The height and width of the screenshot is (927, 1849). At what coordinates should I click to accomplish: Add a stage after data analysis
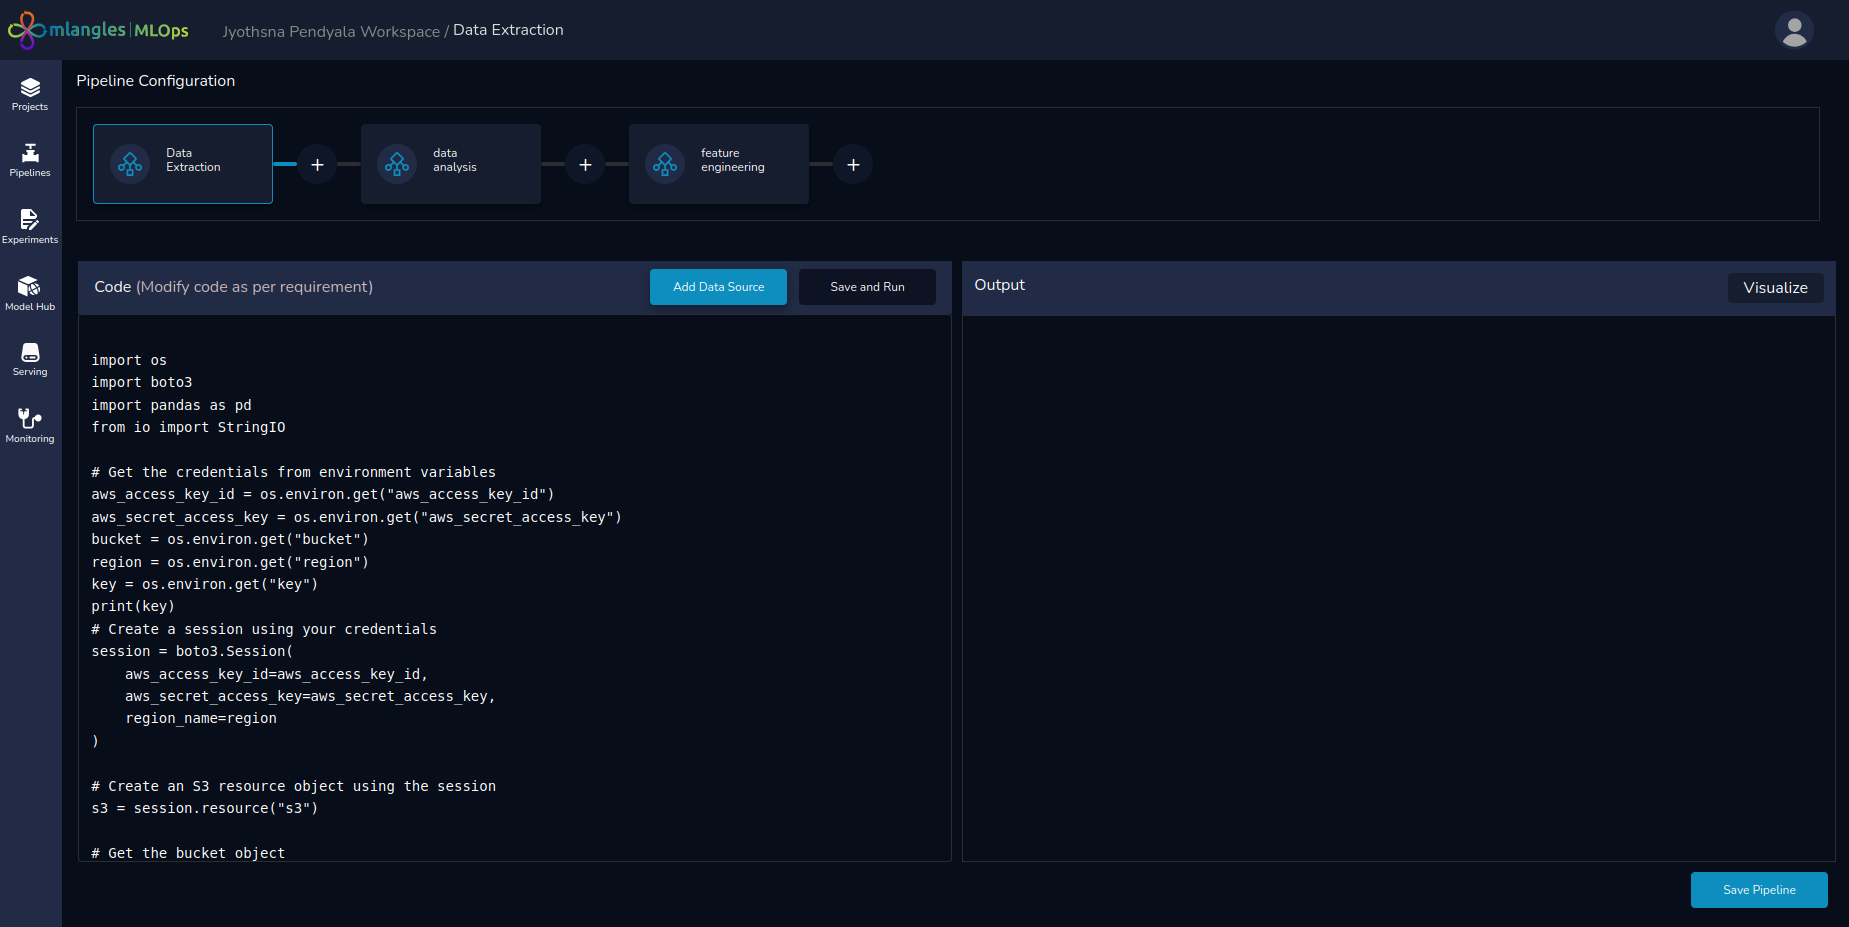coord(585,165)
